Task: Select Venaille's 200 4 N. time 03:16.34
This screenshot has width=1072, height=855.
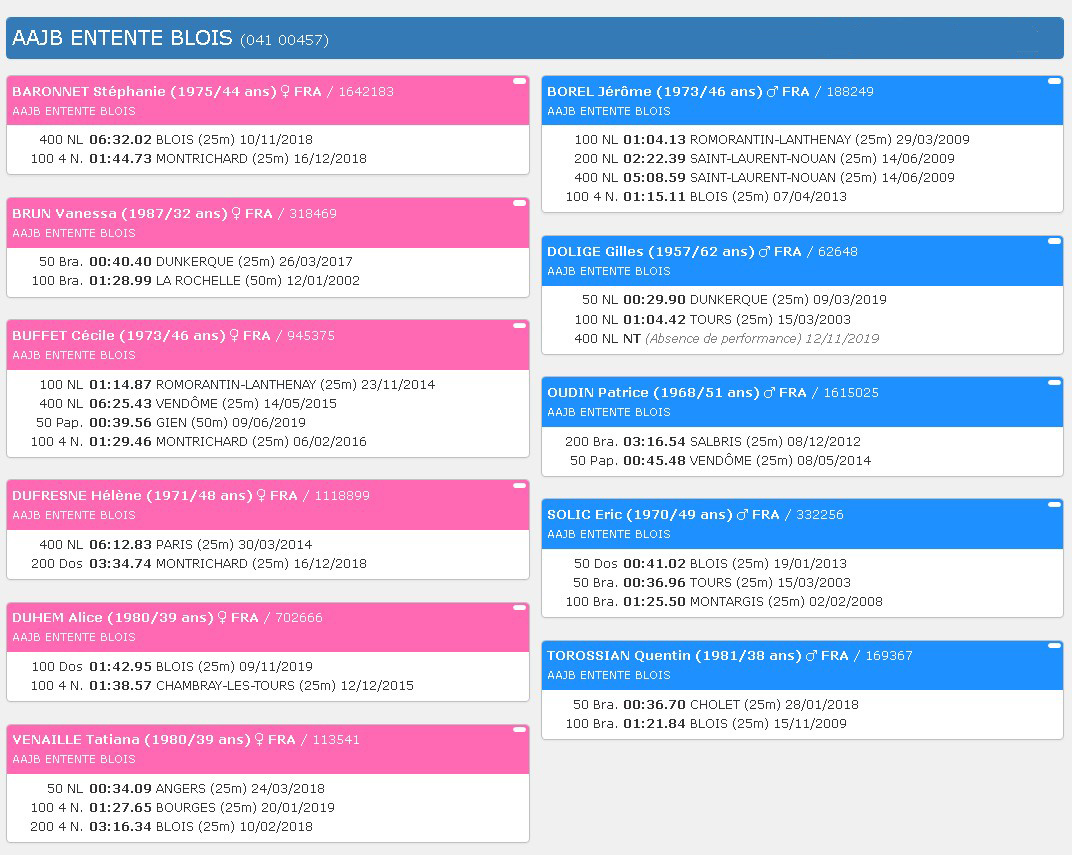Action: [x=120, y=827]
